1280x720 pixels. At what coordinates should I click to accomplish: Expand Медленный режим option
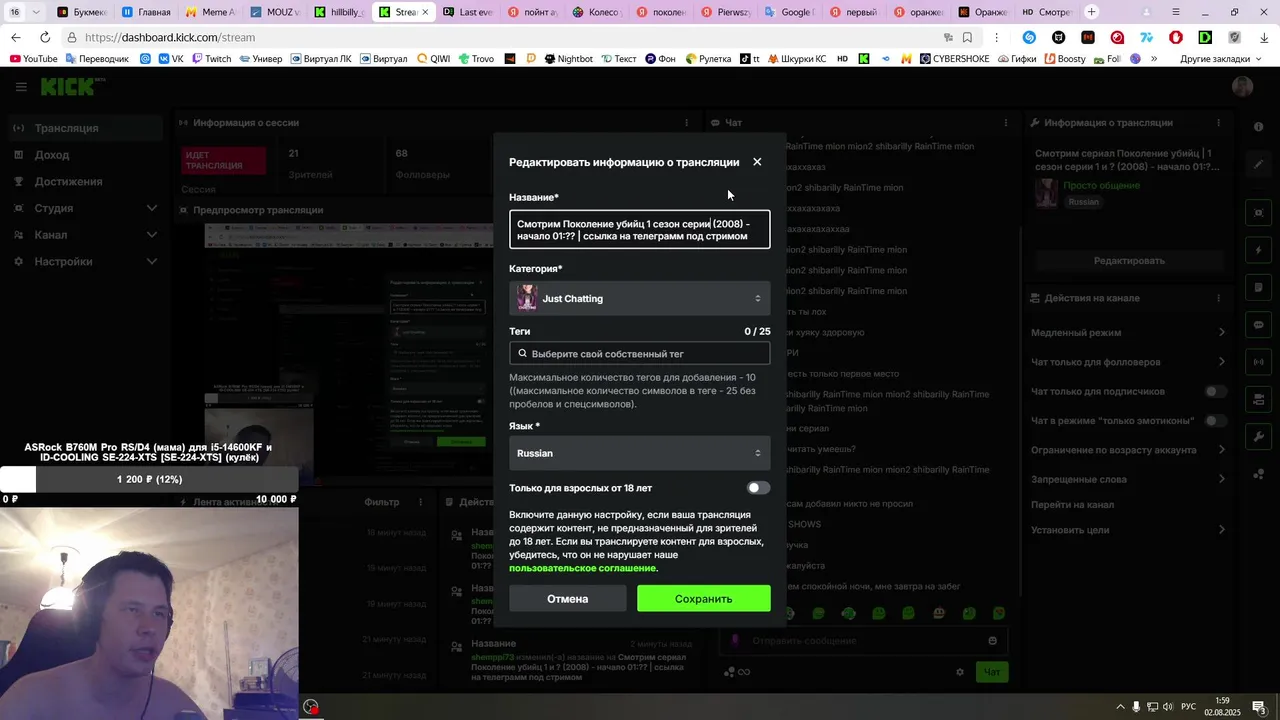pos(1129,333)
